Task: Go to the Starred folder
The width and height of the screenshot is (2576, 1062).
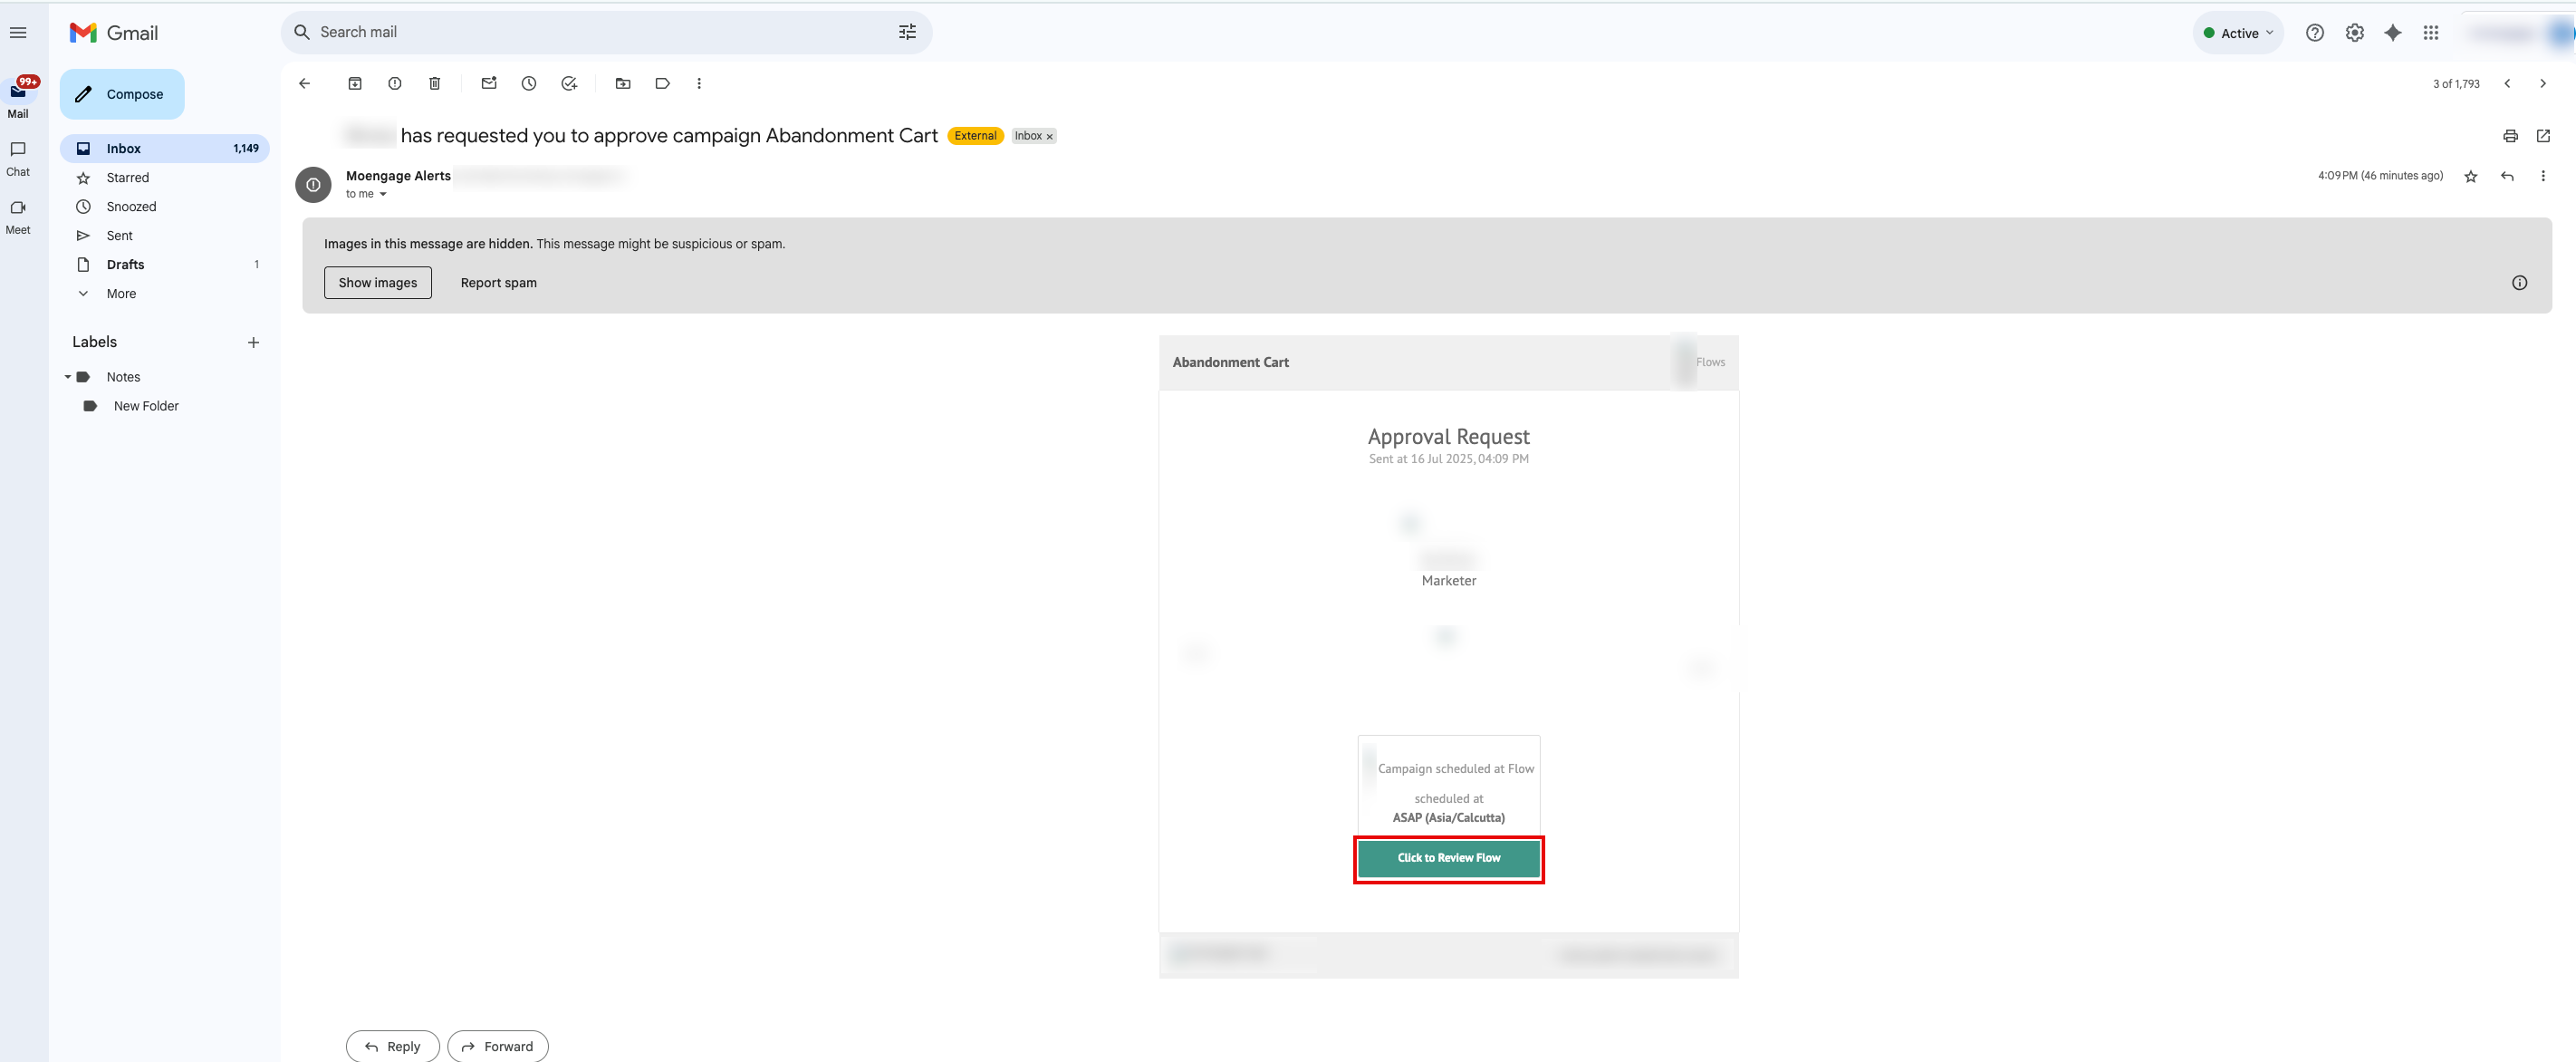Action: [x=128, y=178]
